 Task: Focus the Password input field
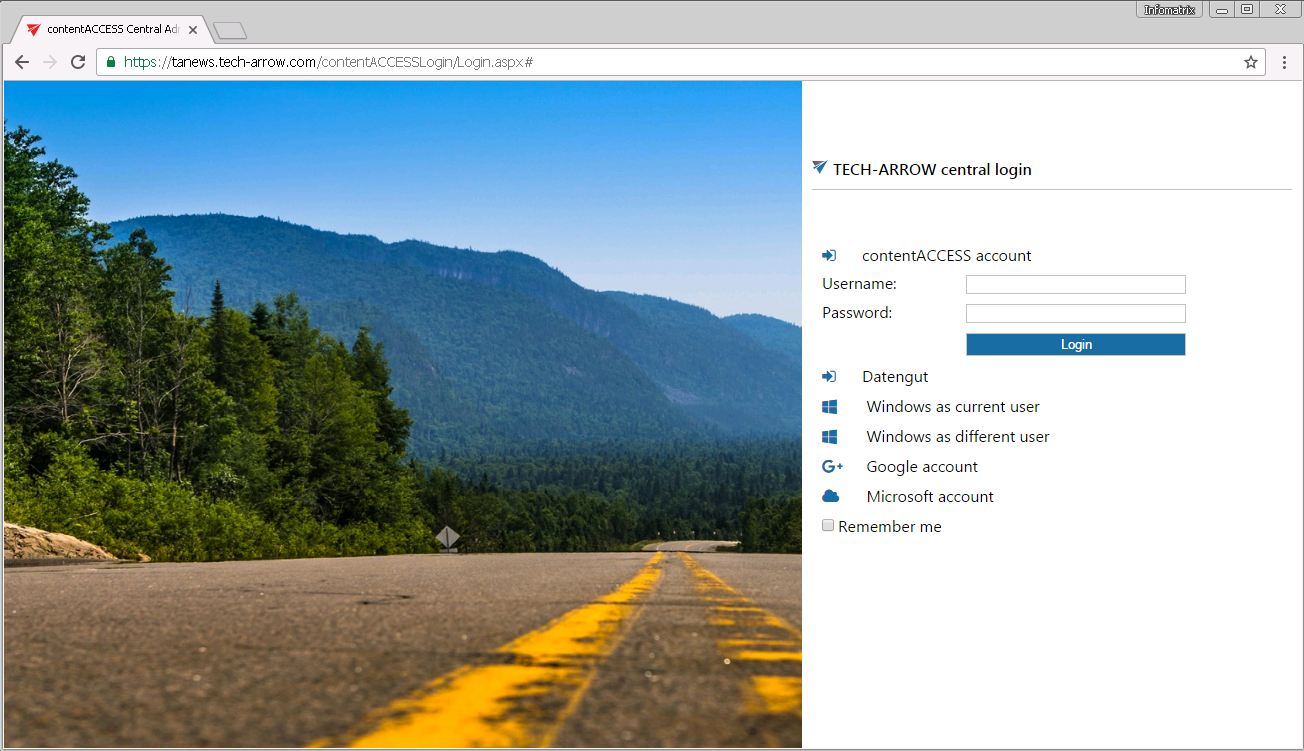(x=1076, y=314)
